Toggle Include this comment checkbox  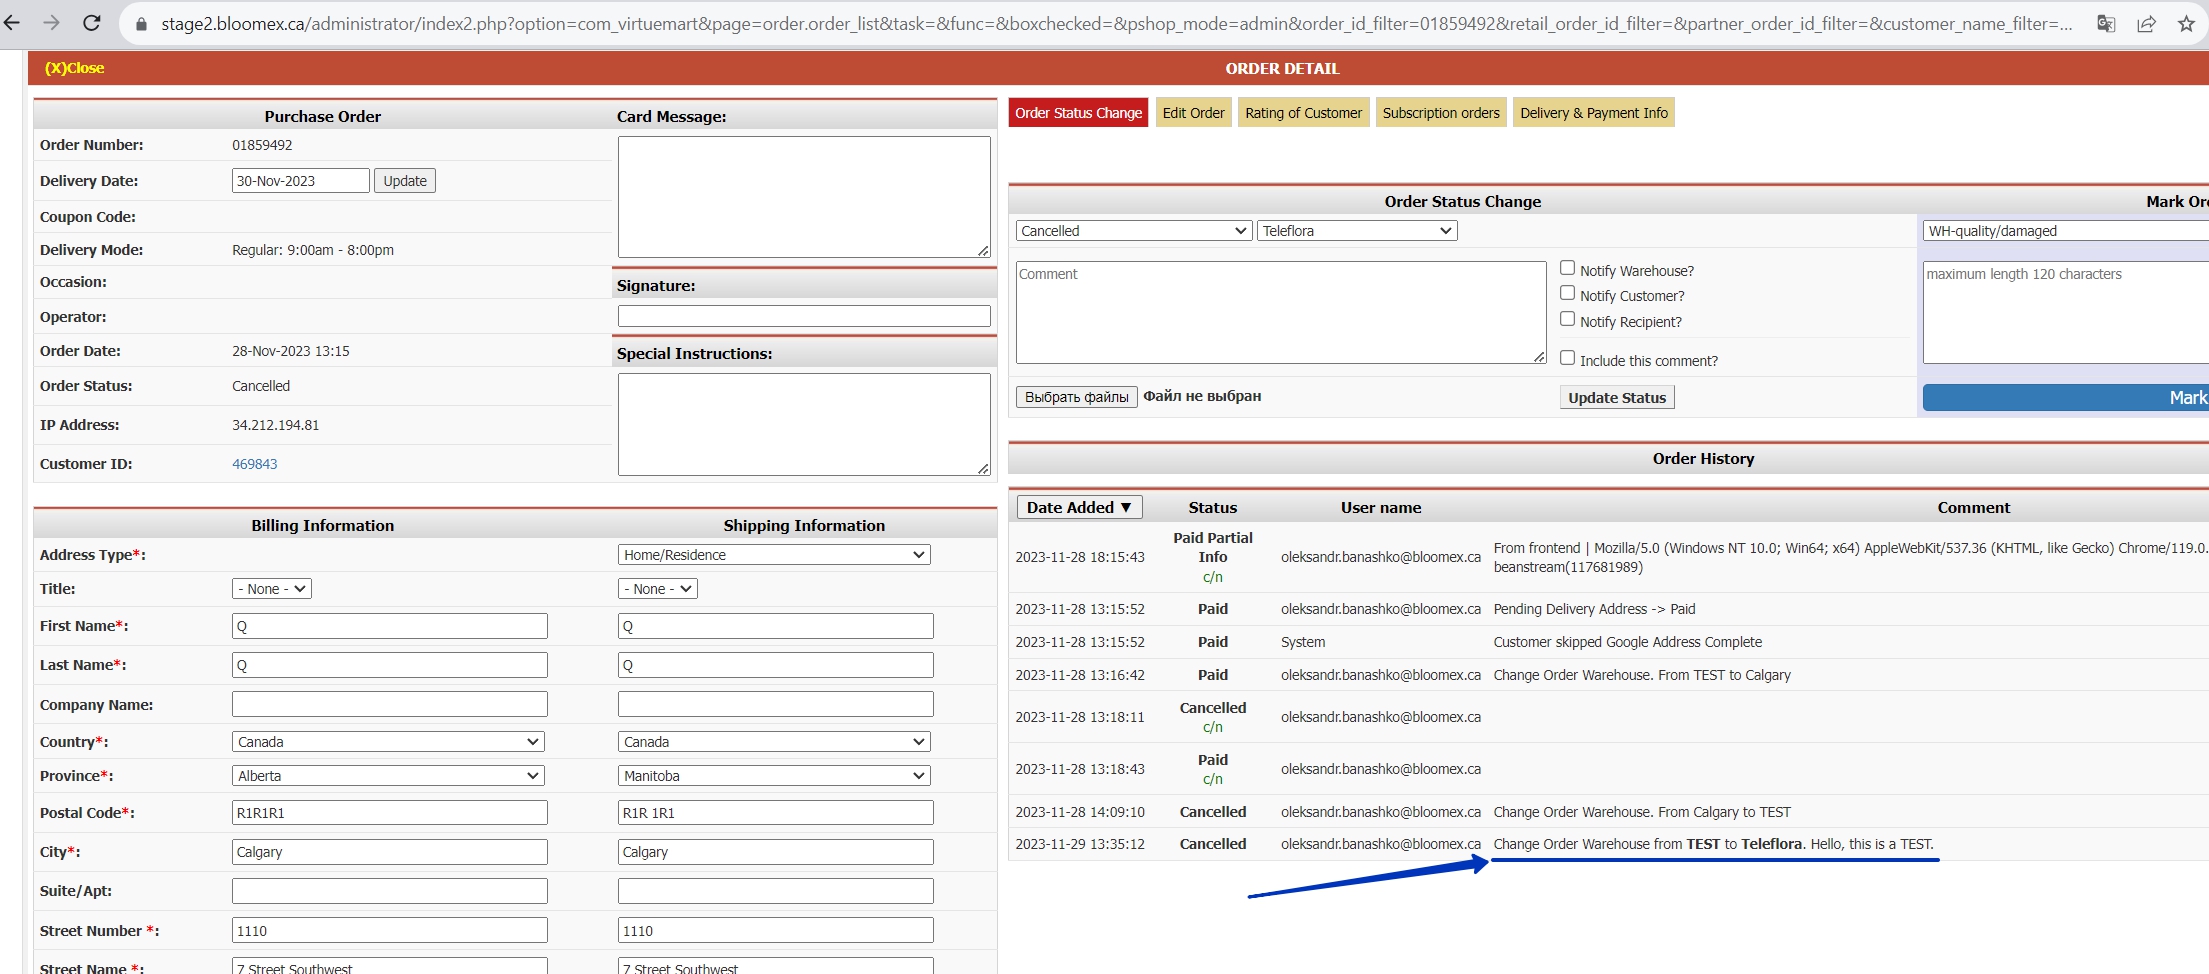(1567, 358)
